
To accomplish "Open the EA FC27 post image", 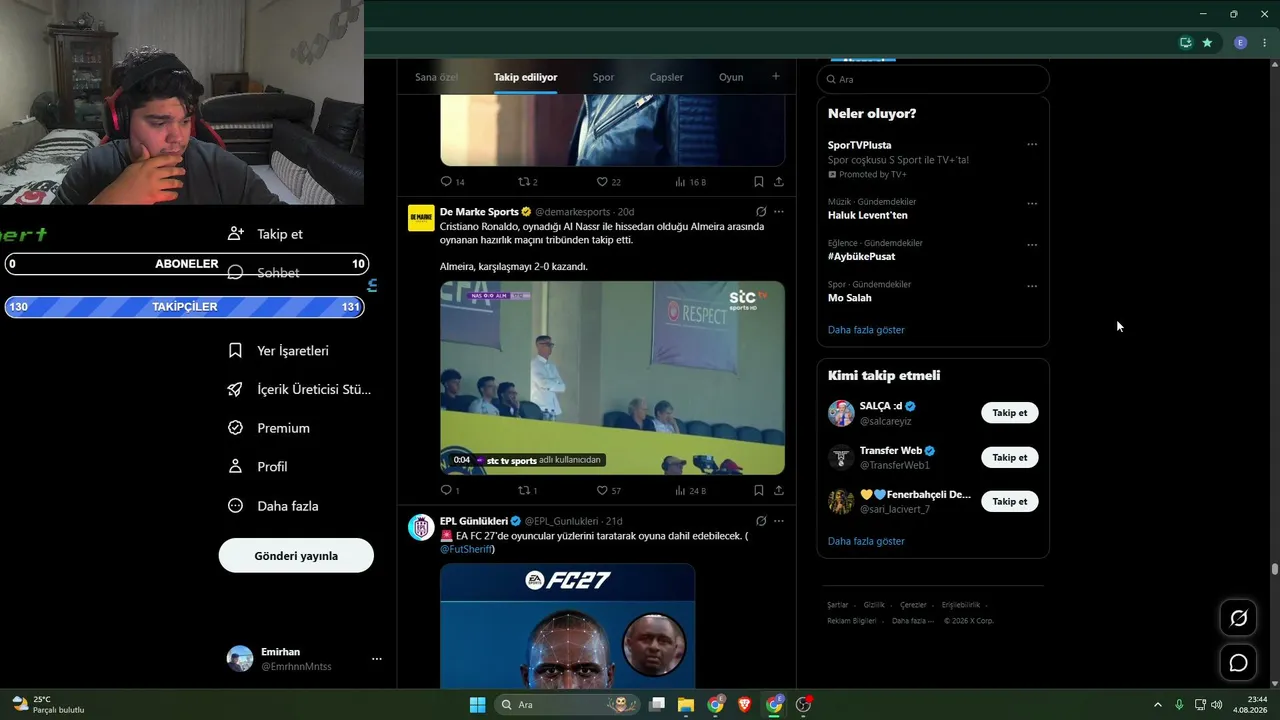I will [567, 625].
